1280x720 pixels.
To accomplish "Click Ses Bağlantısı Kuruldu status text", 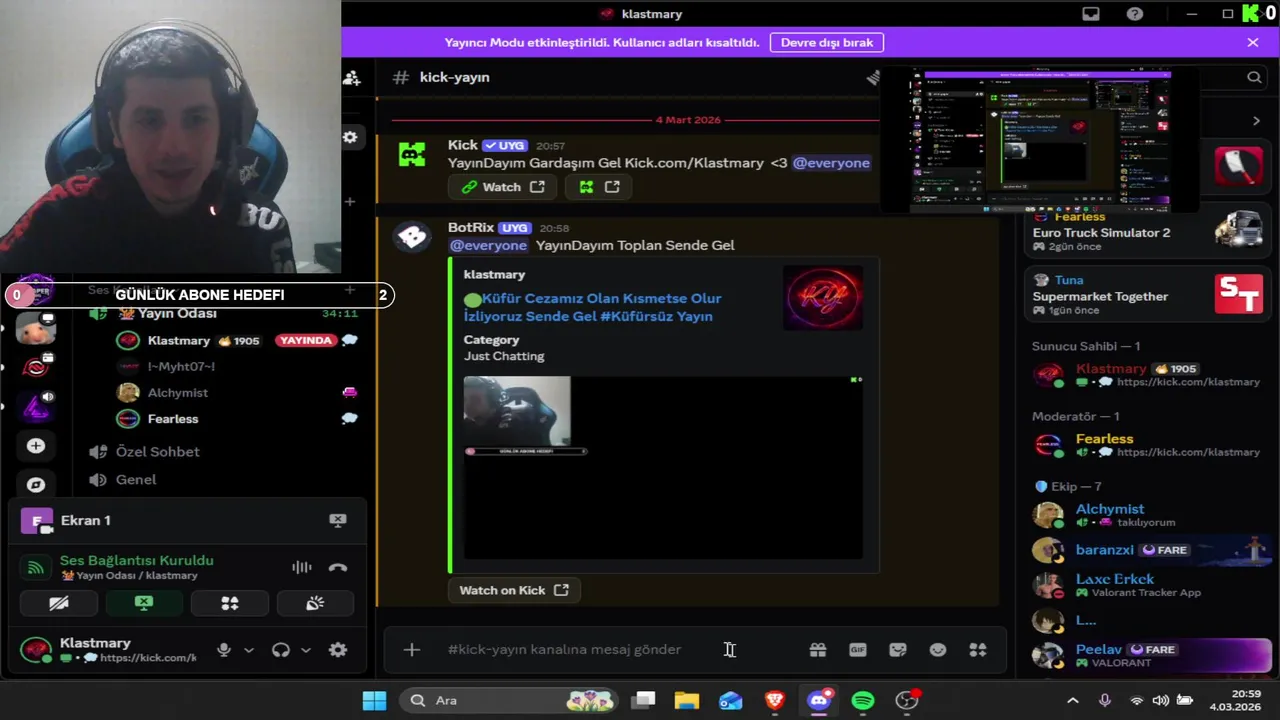I will click(x=137, y=561).
